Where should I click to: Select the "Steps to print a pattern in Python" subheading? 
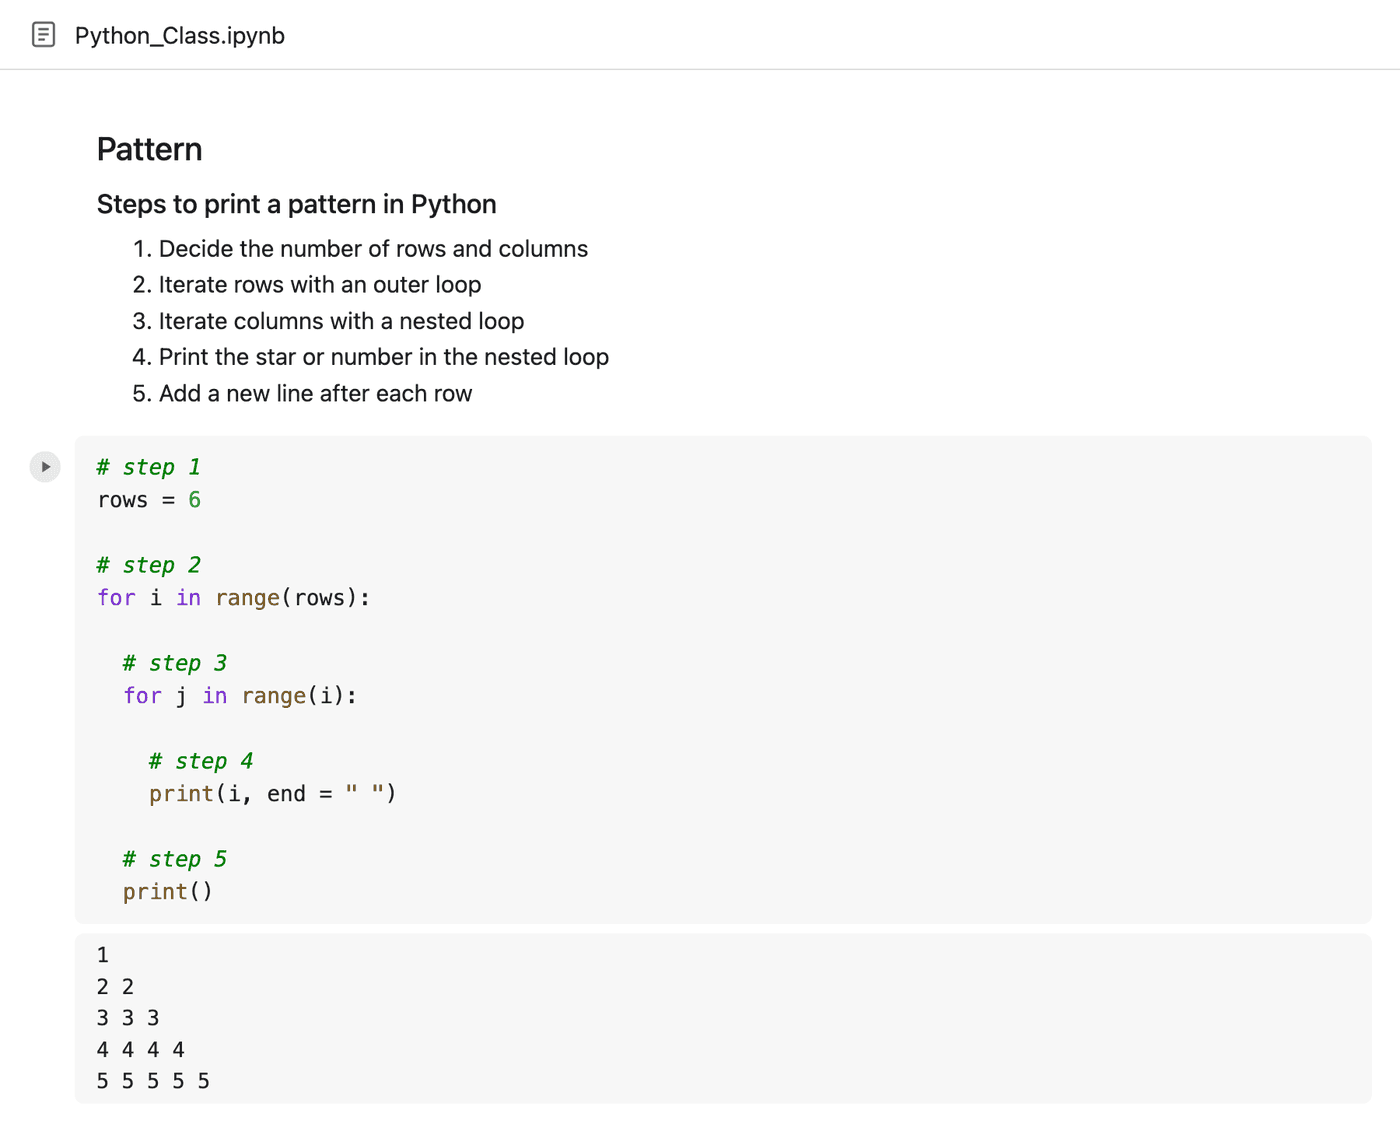point(297,204)
